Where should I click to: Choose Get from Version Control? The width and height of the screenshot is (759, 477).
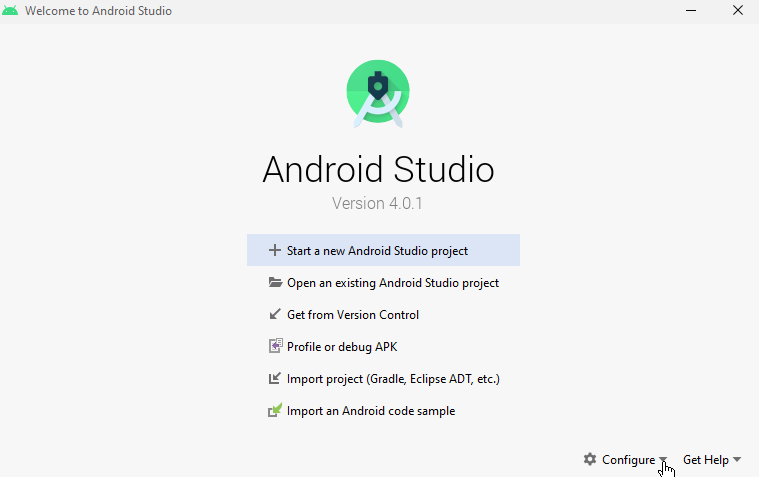(383, 314)
